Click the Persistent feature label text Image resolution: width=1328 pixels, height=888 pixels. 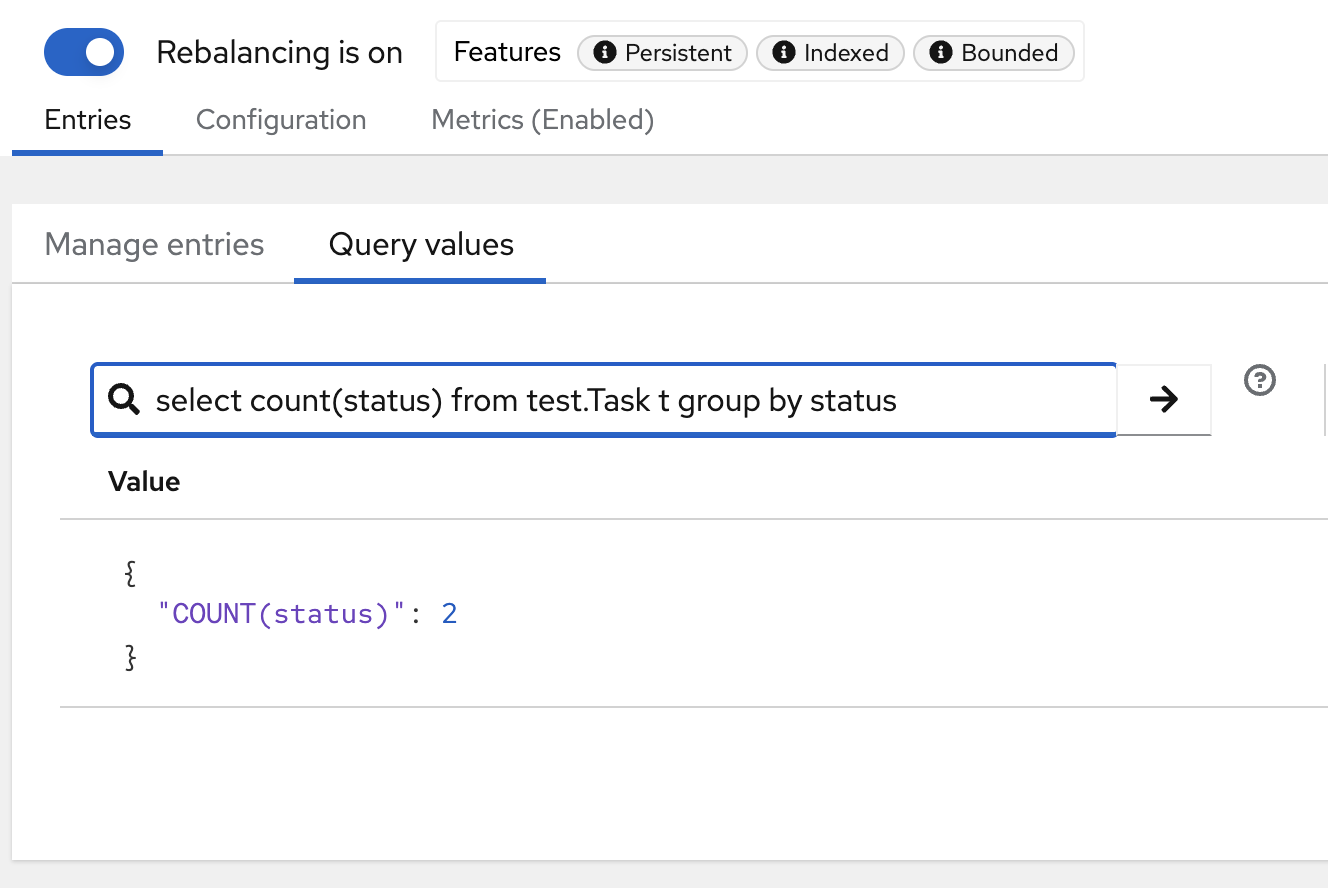coord(678,53)
